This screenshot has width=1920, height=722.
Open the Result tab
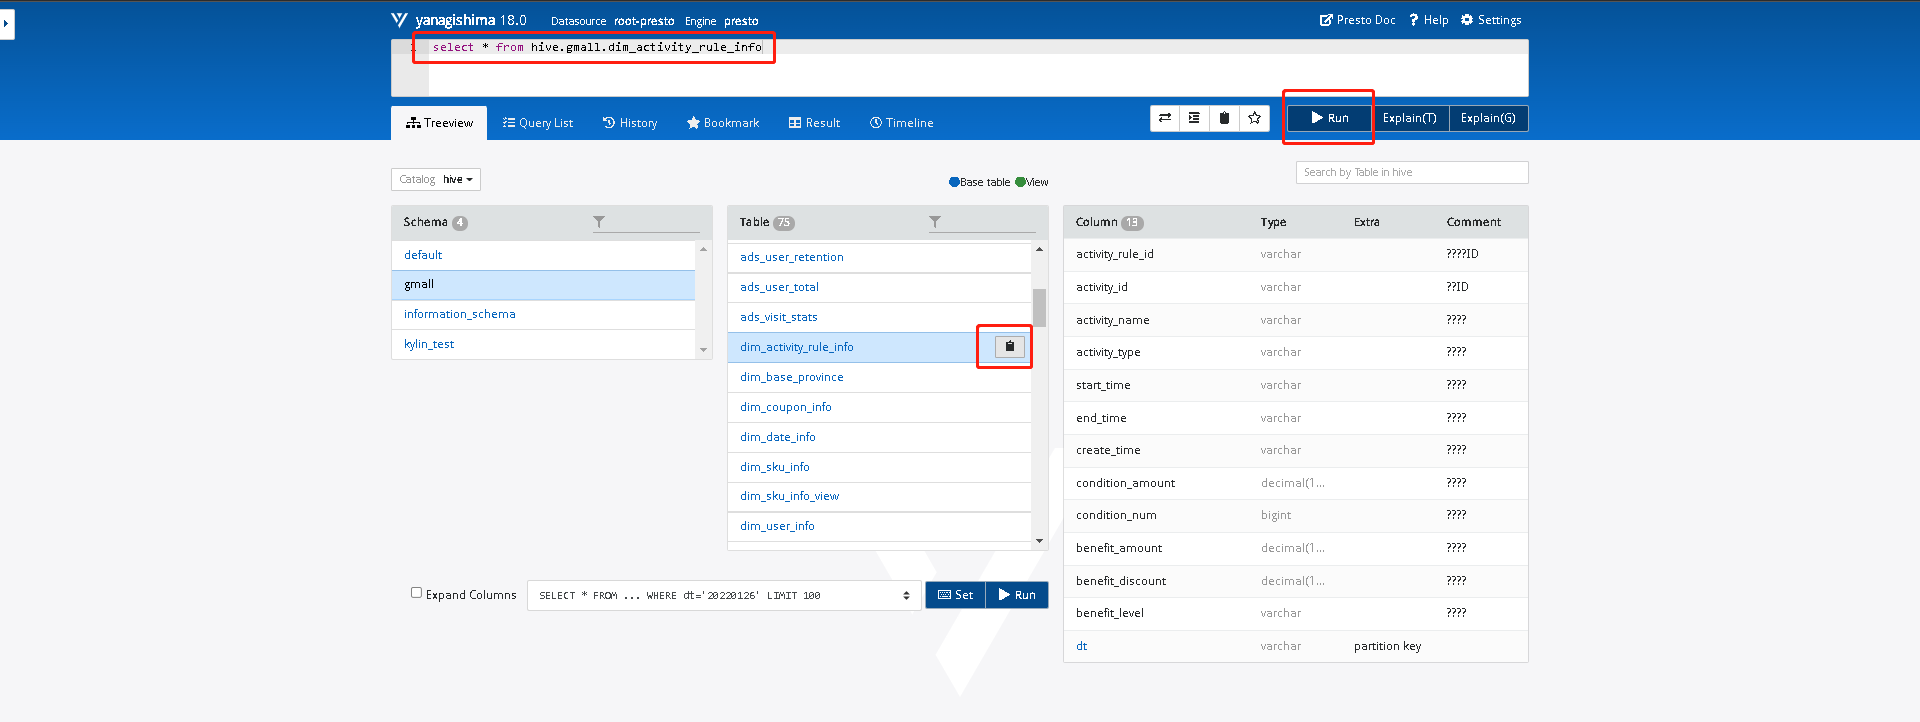[814, 123]
